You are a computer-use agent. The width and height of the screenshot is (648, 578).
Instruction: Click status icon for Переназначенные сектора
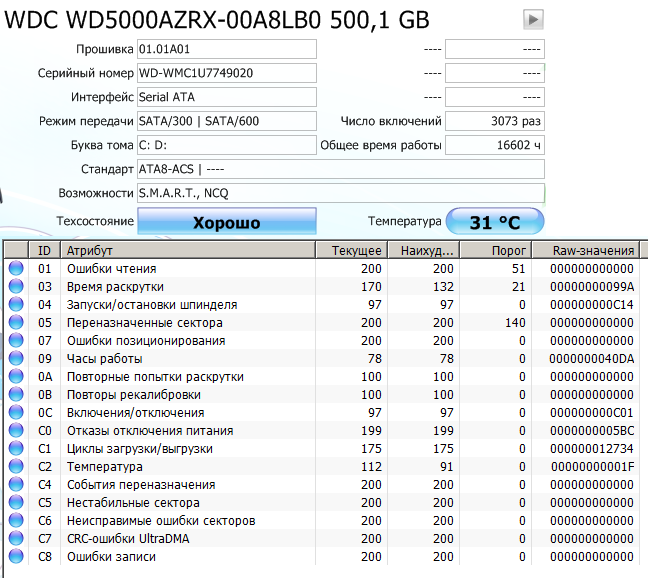pos(16,322)
